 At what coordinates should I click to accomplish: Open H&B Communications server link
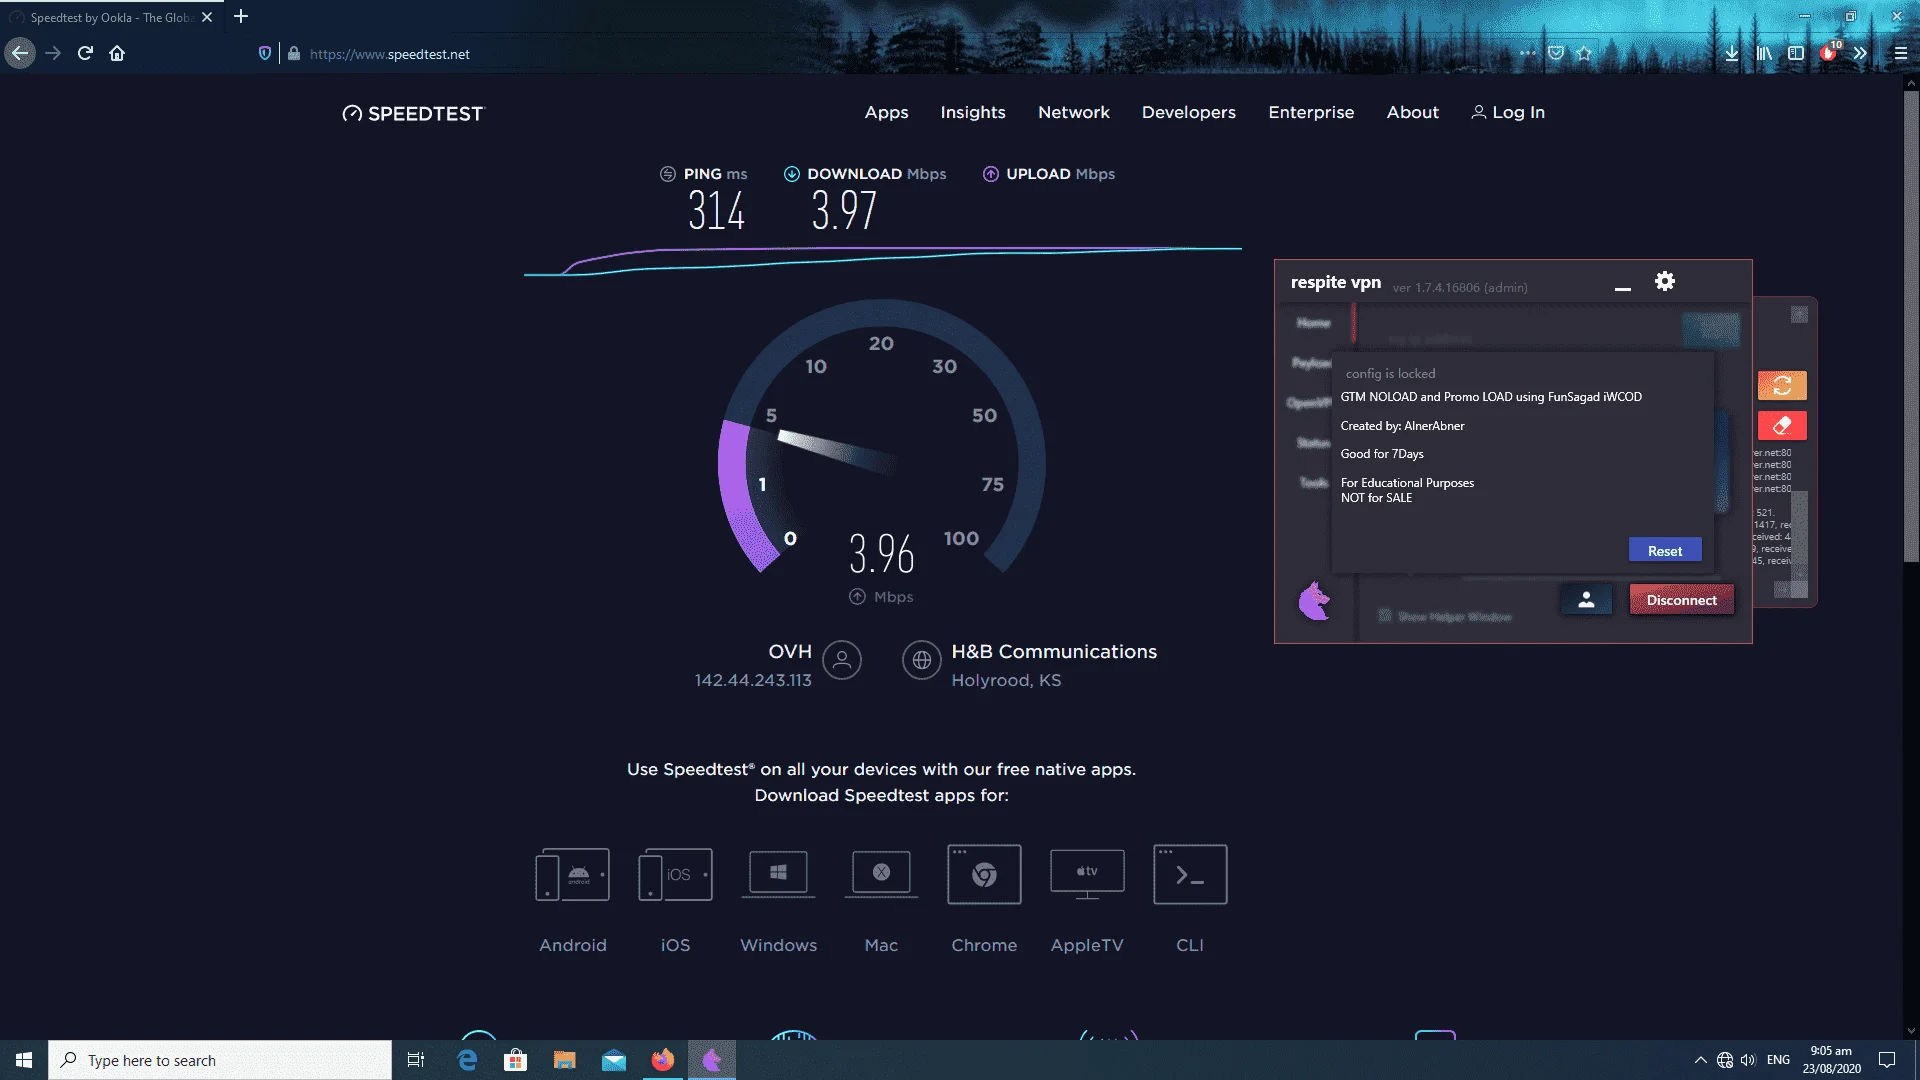point(1054,652)
